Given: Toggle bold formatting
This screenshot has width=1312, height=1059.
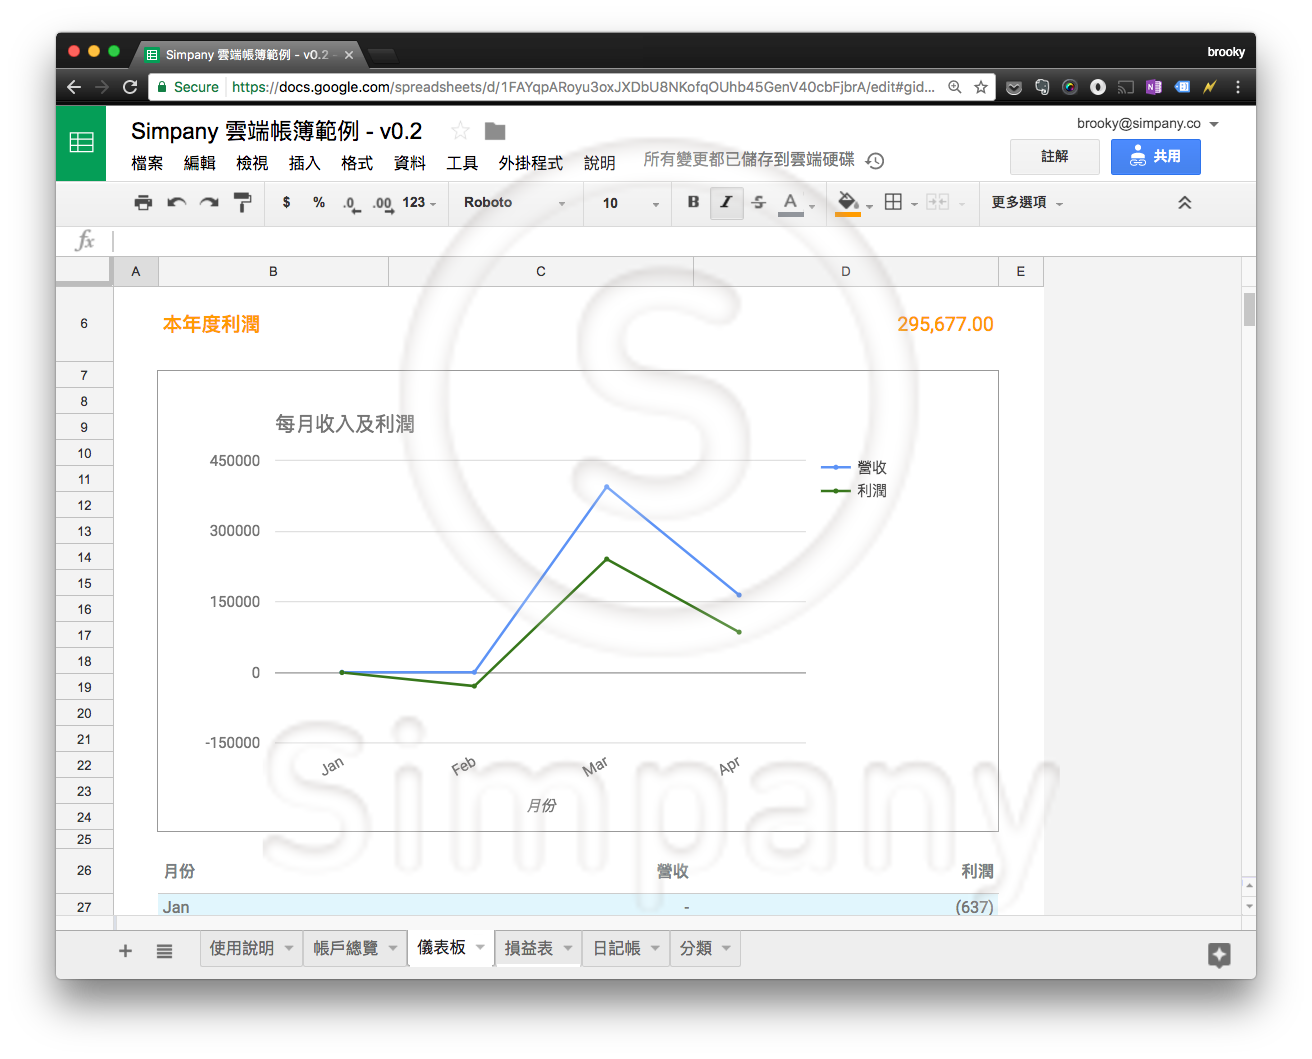Looking at the screenshot, I should point(693,202).
